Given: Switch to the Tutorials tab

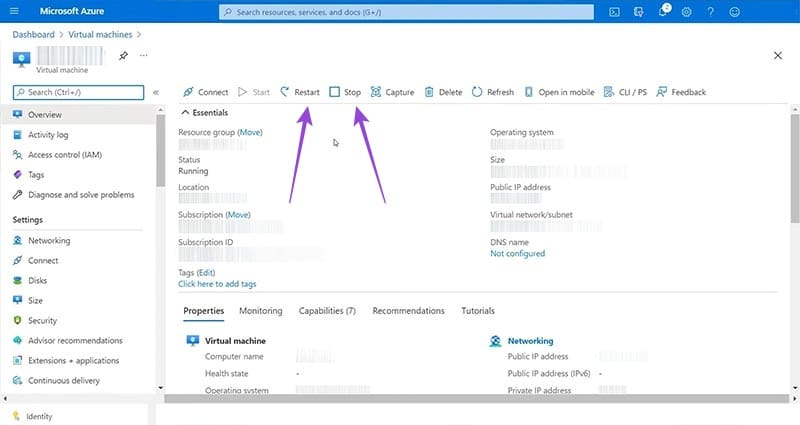Looking at the screenshot, I should pyautogui.click(x=478, y=311).
